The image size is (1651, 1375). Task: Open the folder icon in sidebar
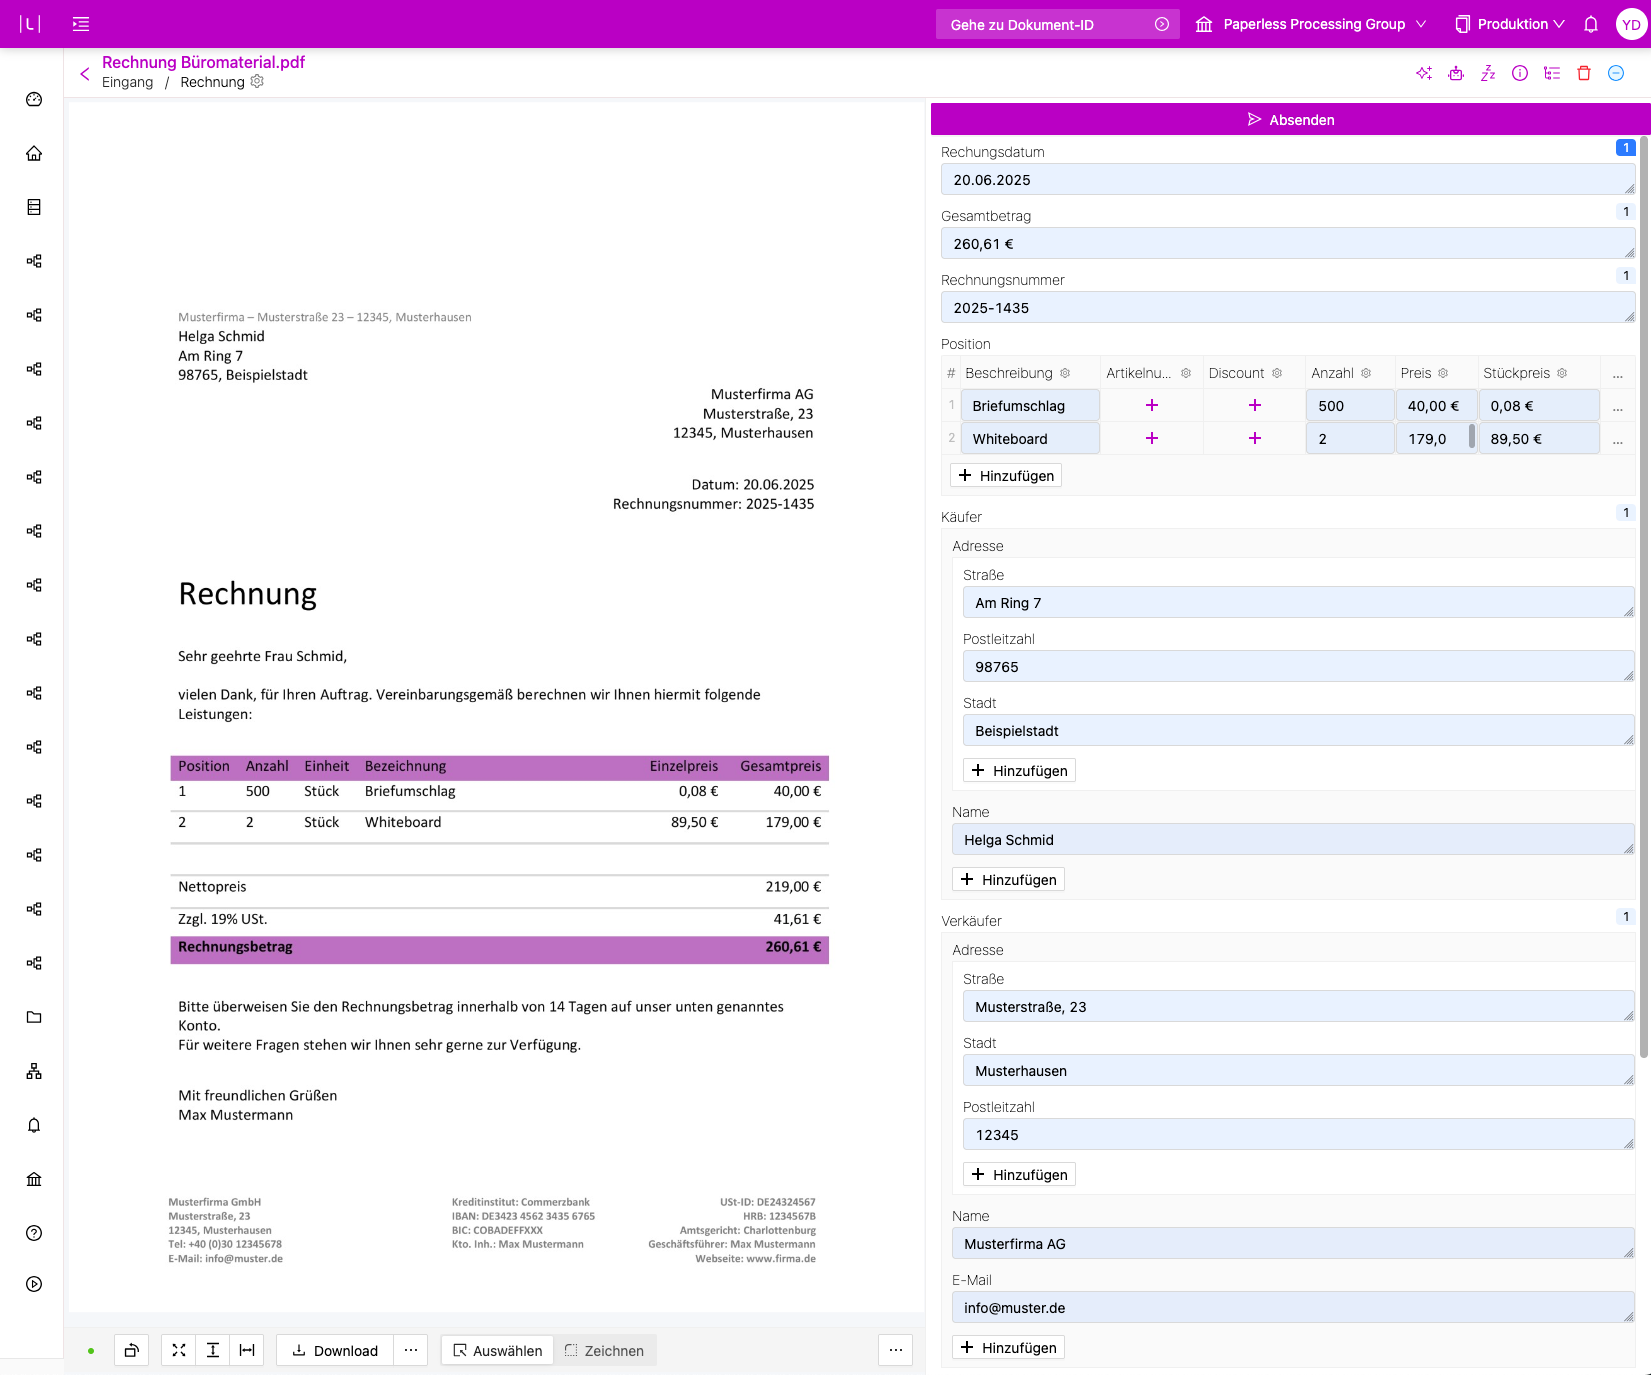point(34,1017)
